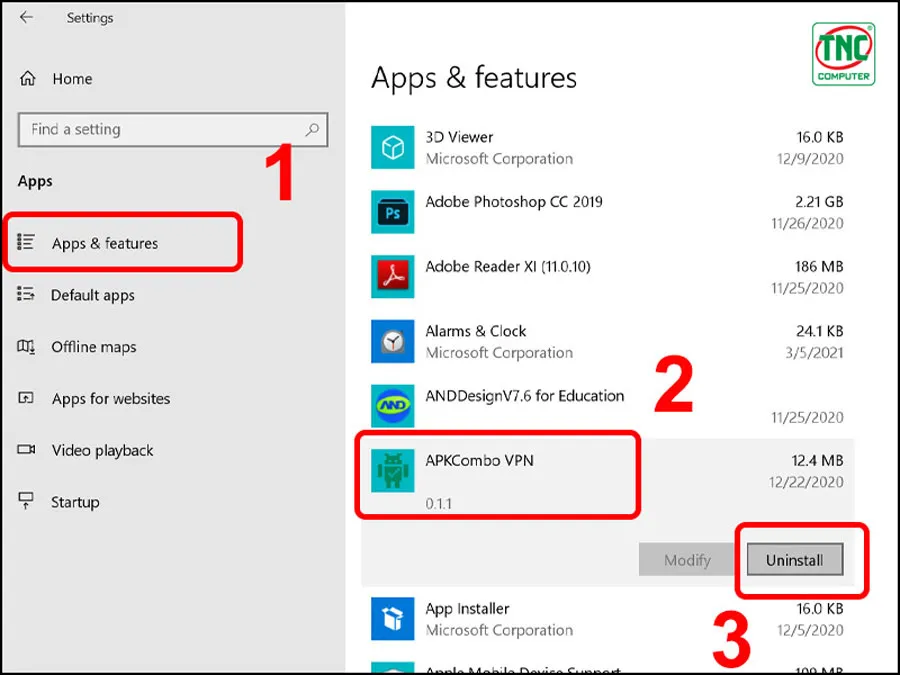This screenshot has width=900, height=675.
Task: Click the Offline maps map icon
Action: (x=26, y=346)
